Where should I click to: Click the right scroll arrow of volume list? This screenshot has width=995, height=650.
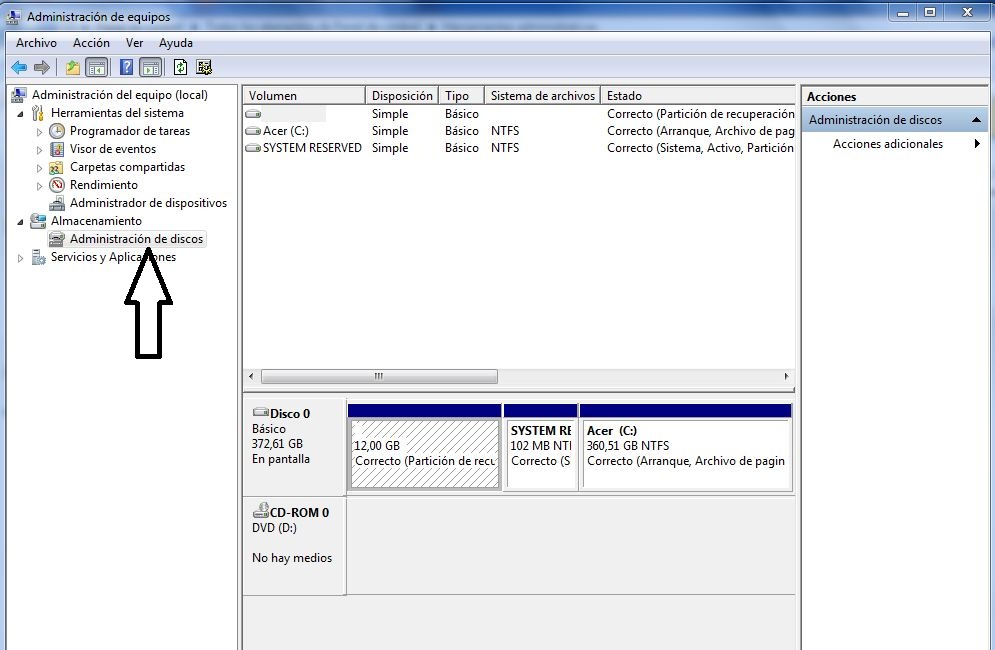[786, 376]
